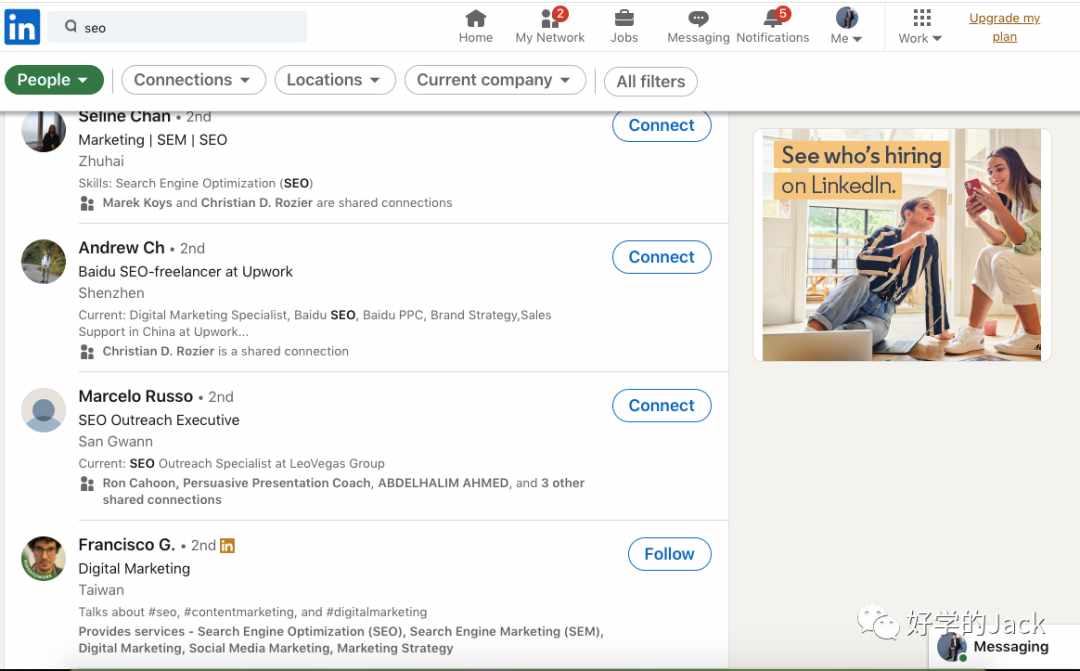Click 'Baidu SEO-freelancer at Upwork' headline

click(185, 271)
